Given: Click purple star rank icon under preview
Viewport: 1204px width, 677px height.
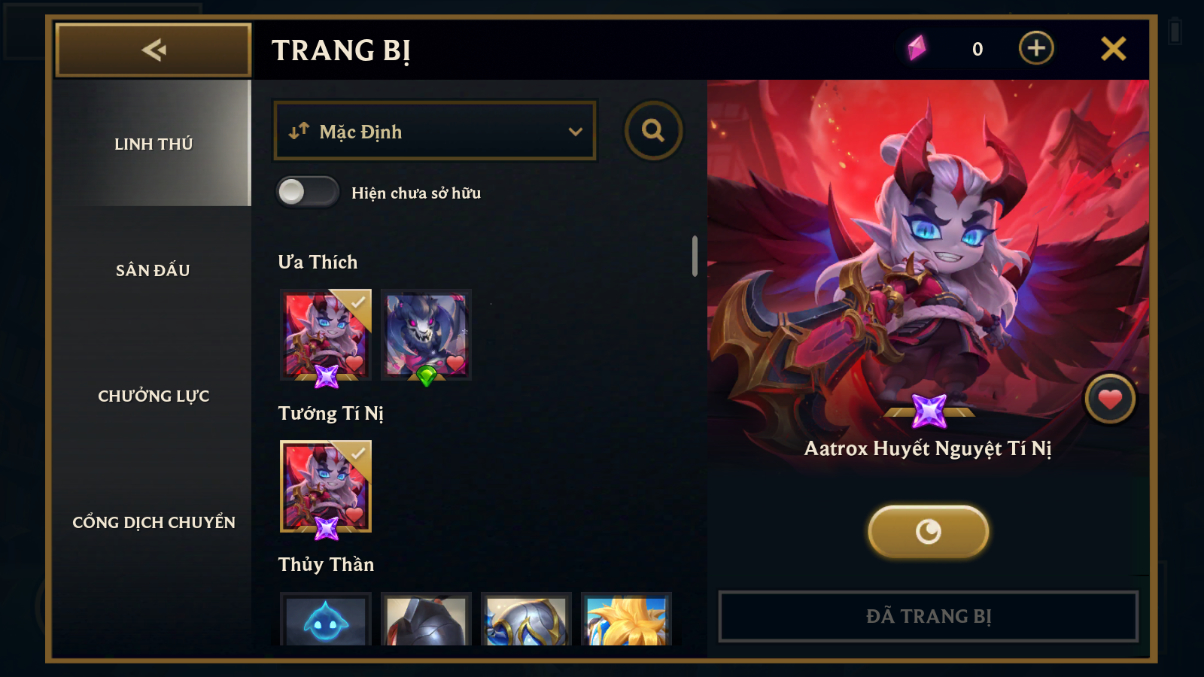Looking at the screenshot, I should [929, 411].
